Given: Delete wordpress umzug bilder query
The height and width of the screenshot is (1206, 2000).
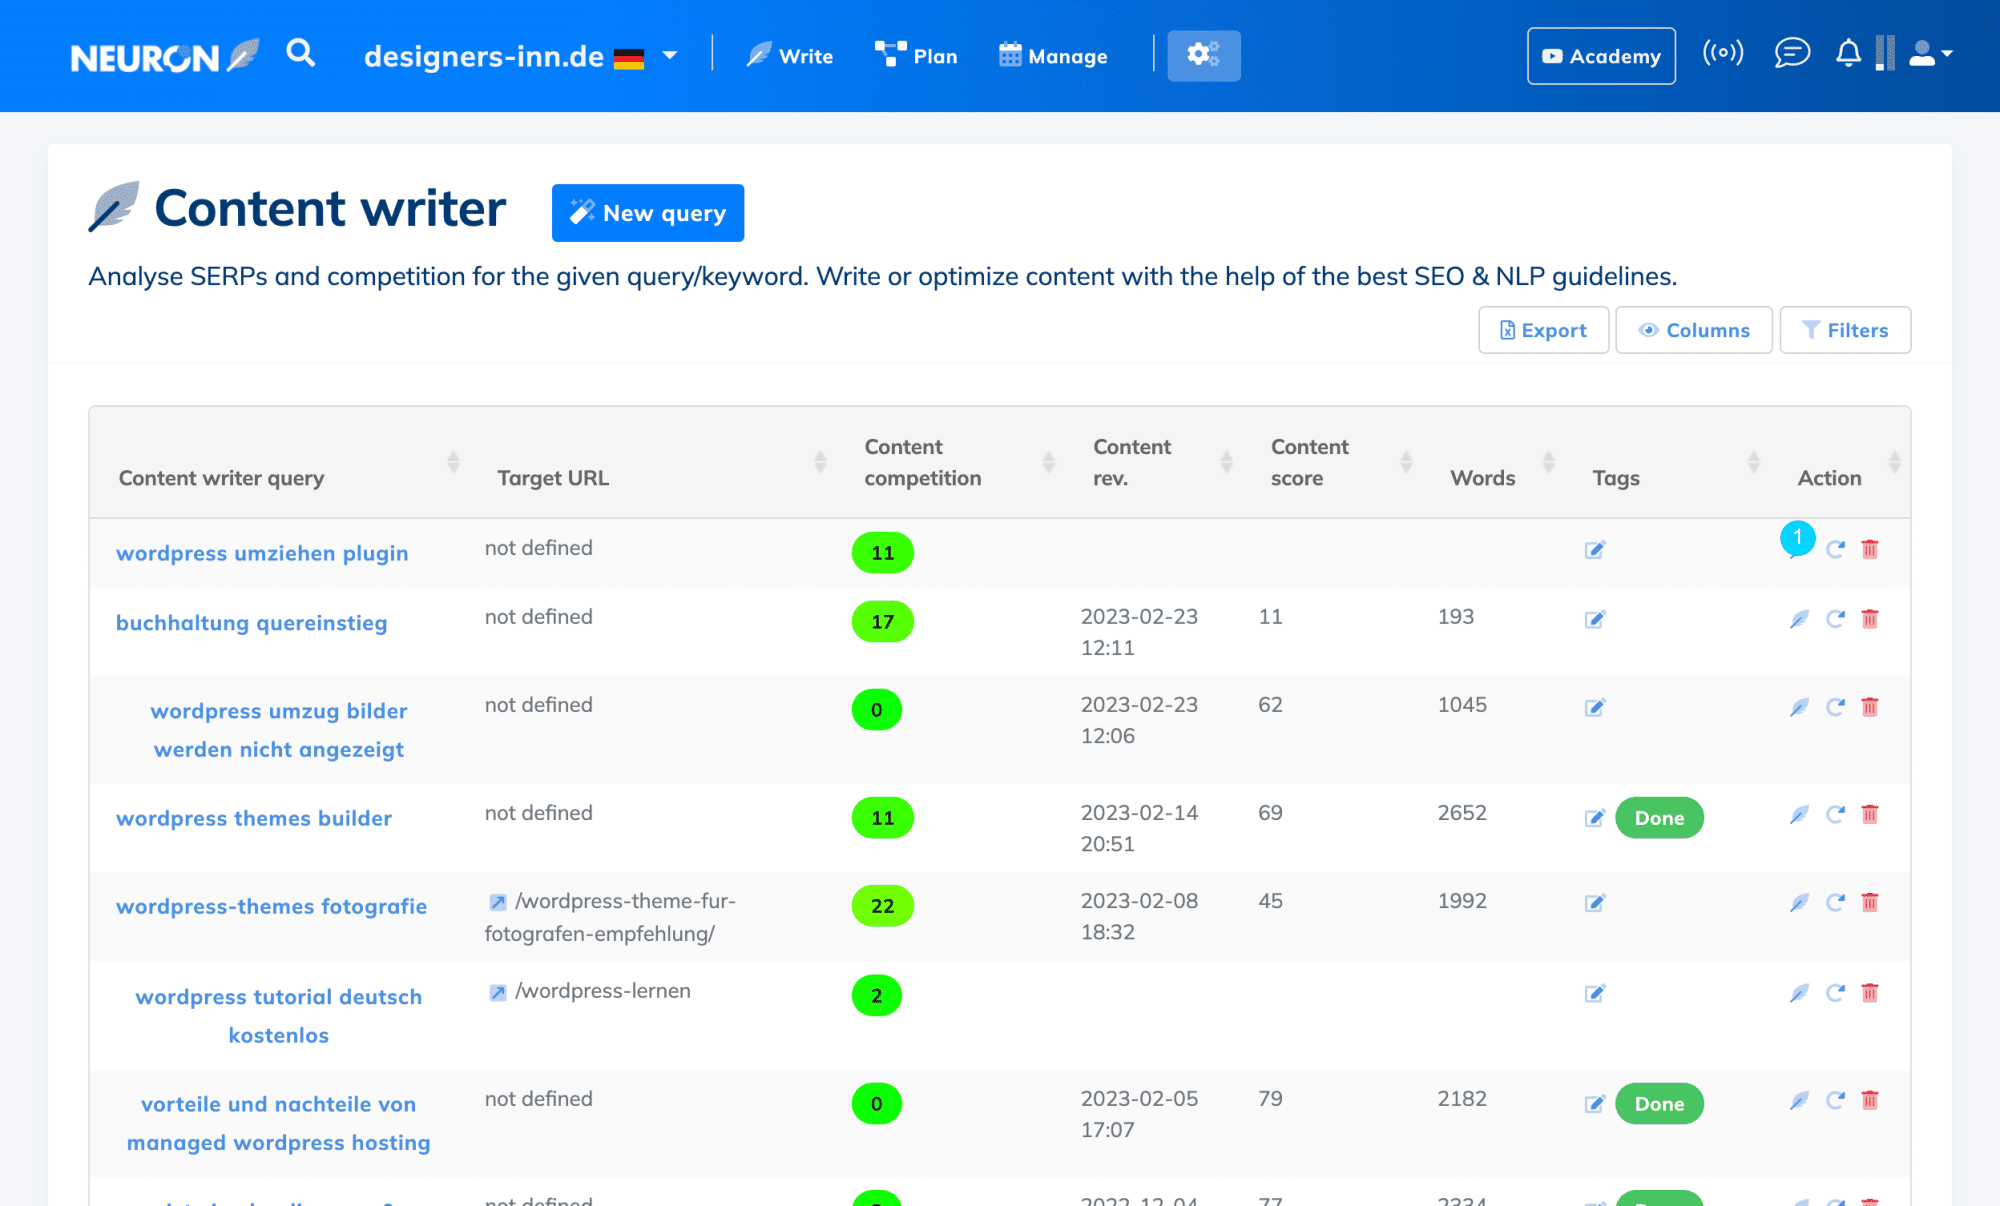Looking at the screenshot, I should pos(1870,707).
